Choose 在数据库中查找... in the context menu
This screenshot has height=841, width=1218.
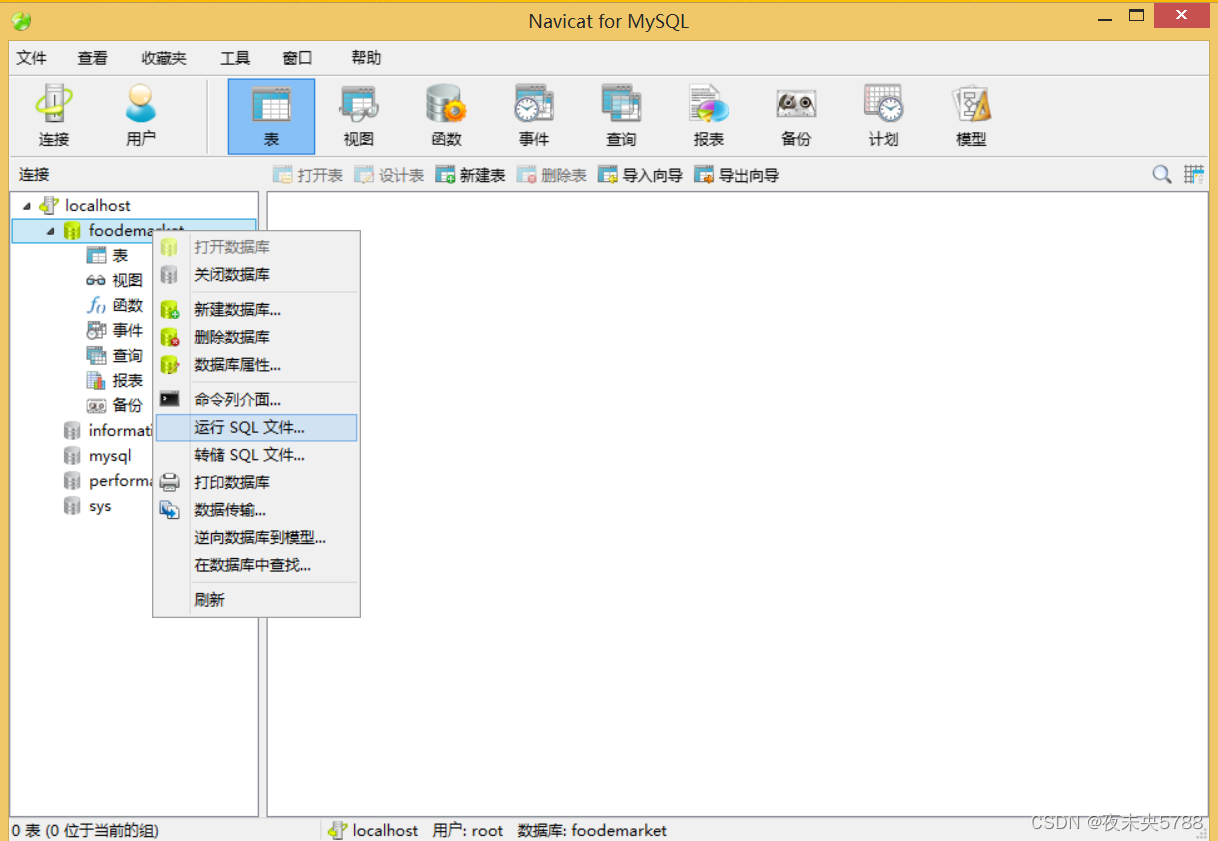pyautogui.click(x=256, y=565)
